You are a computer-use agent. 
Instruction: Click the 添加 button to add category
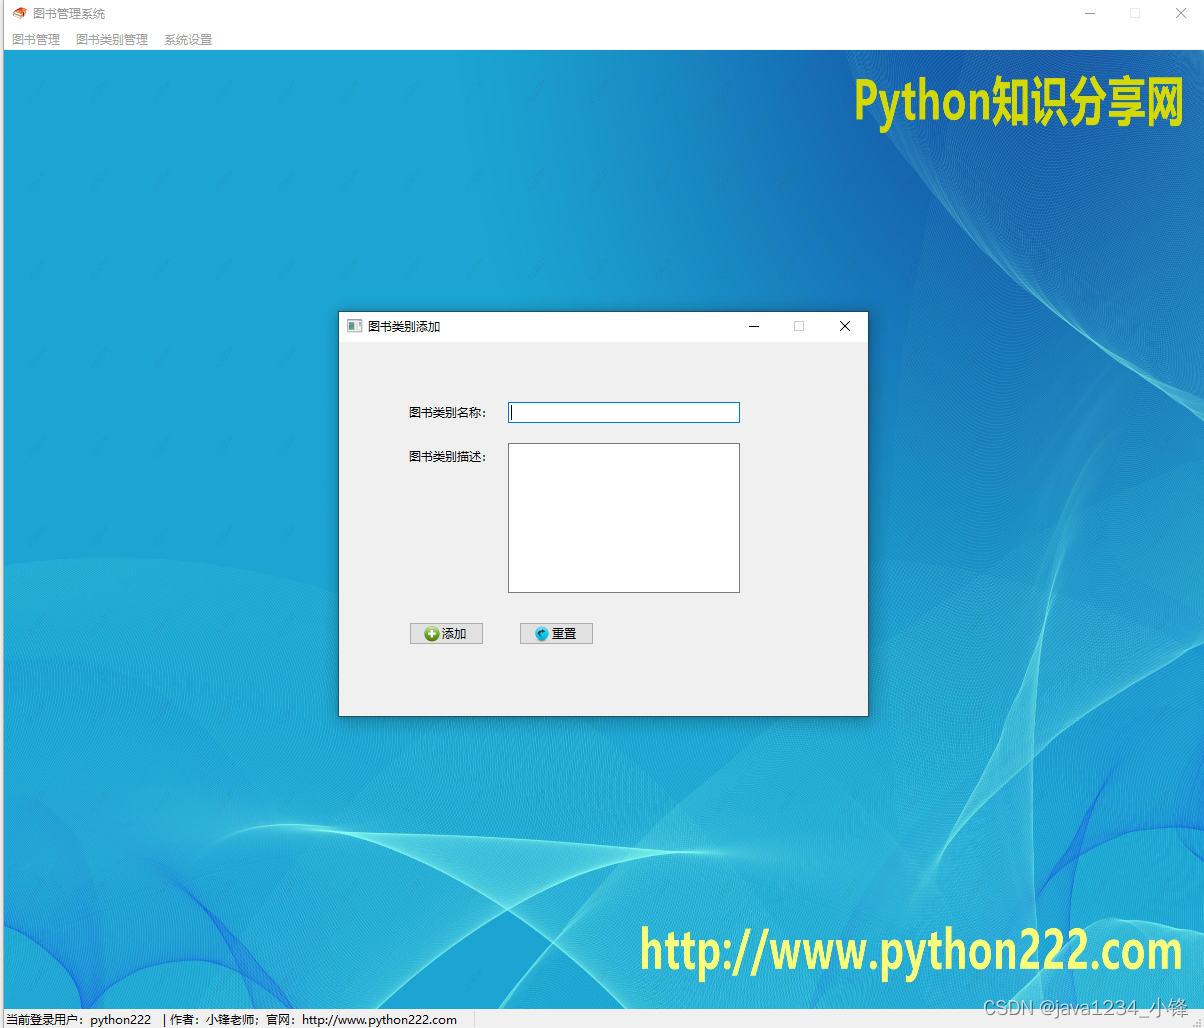pos(446,633)
